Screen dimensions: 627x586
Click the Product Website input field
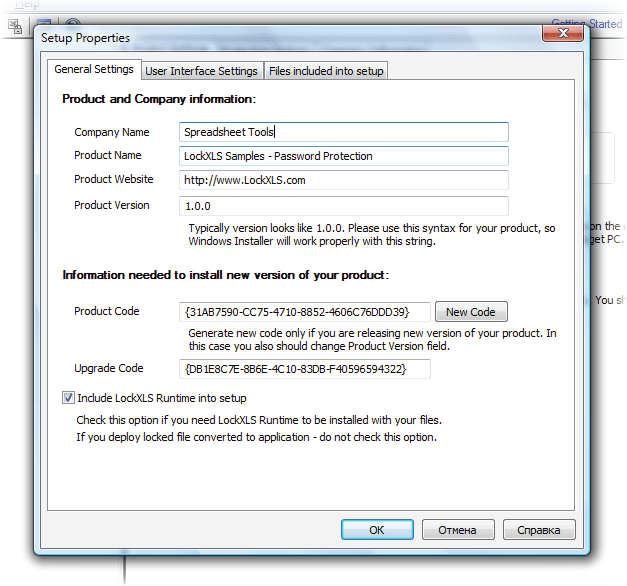[x=344, y=180]
